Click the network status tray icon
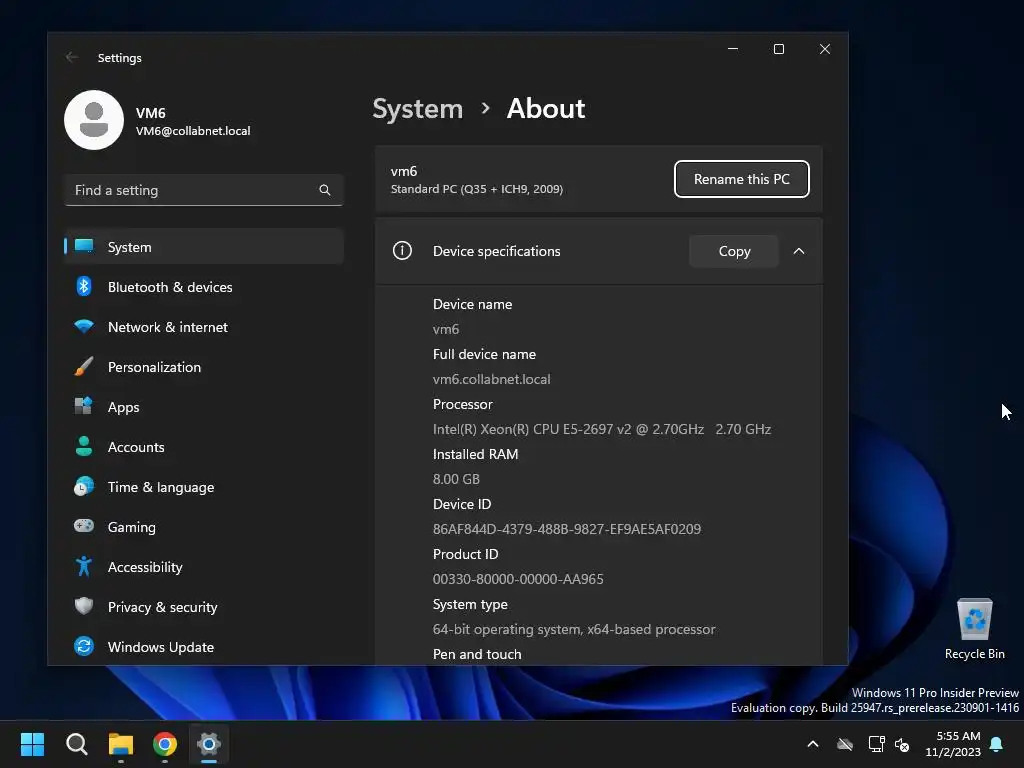Viewport: 1024px width, 768px height. 876,744
